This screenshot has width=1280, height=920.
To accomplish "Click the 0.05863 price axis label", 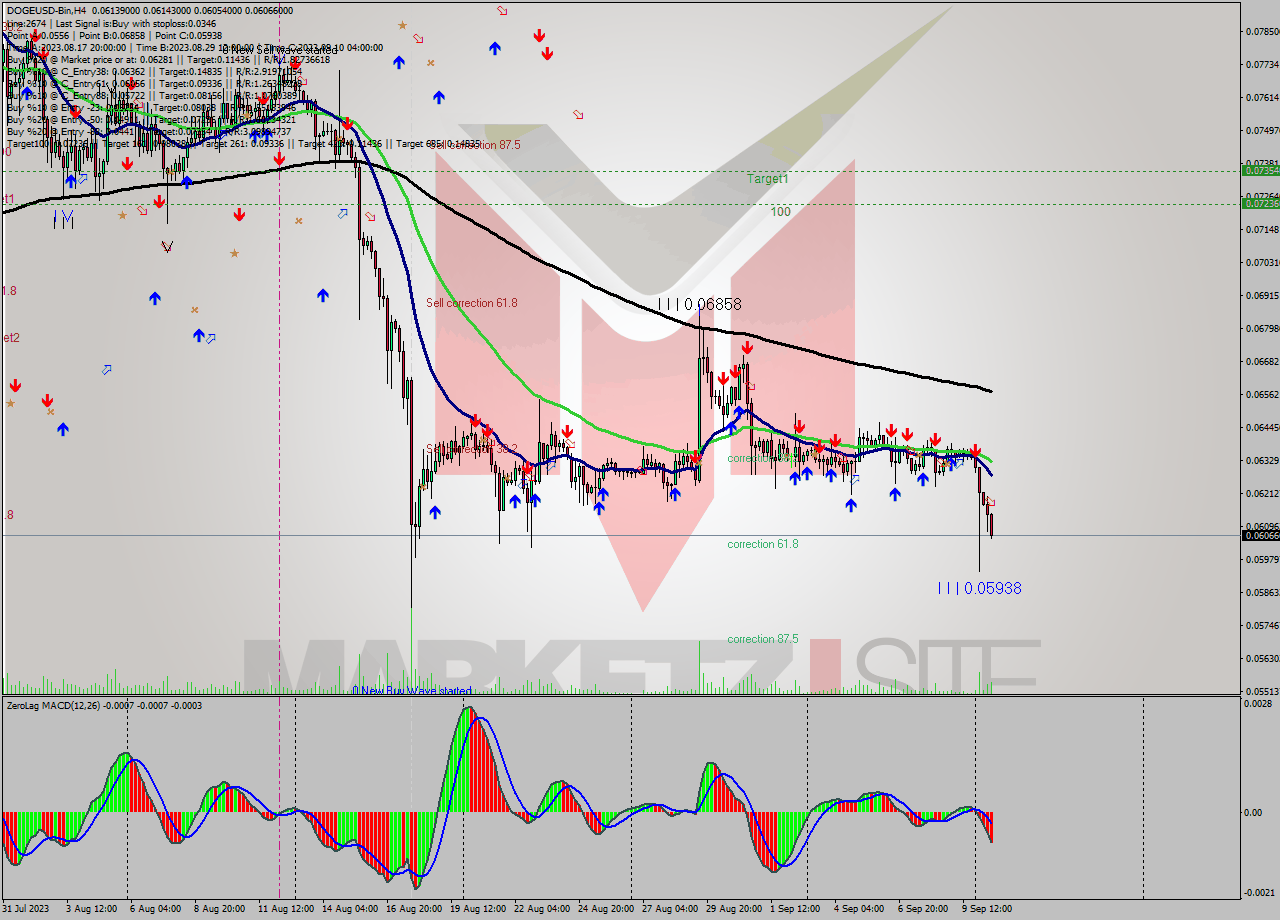I will point(1263,592).
